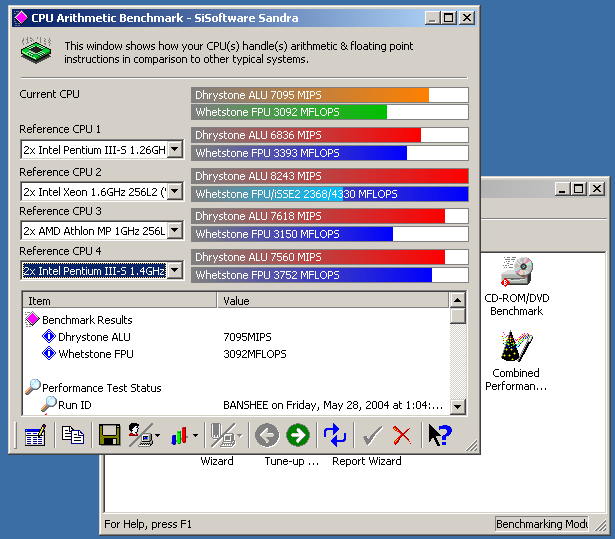
Task: Select the Dhrystone ALU result row
Action: tap(94, 337)
